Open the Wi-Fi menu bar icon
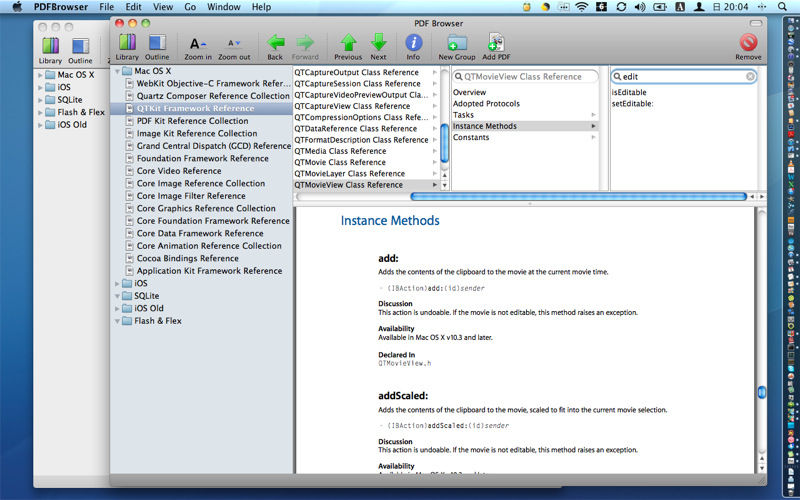This screenshot has width=800, height=500. pos(582,7)
